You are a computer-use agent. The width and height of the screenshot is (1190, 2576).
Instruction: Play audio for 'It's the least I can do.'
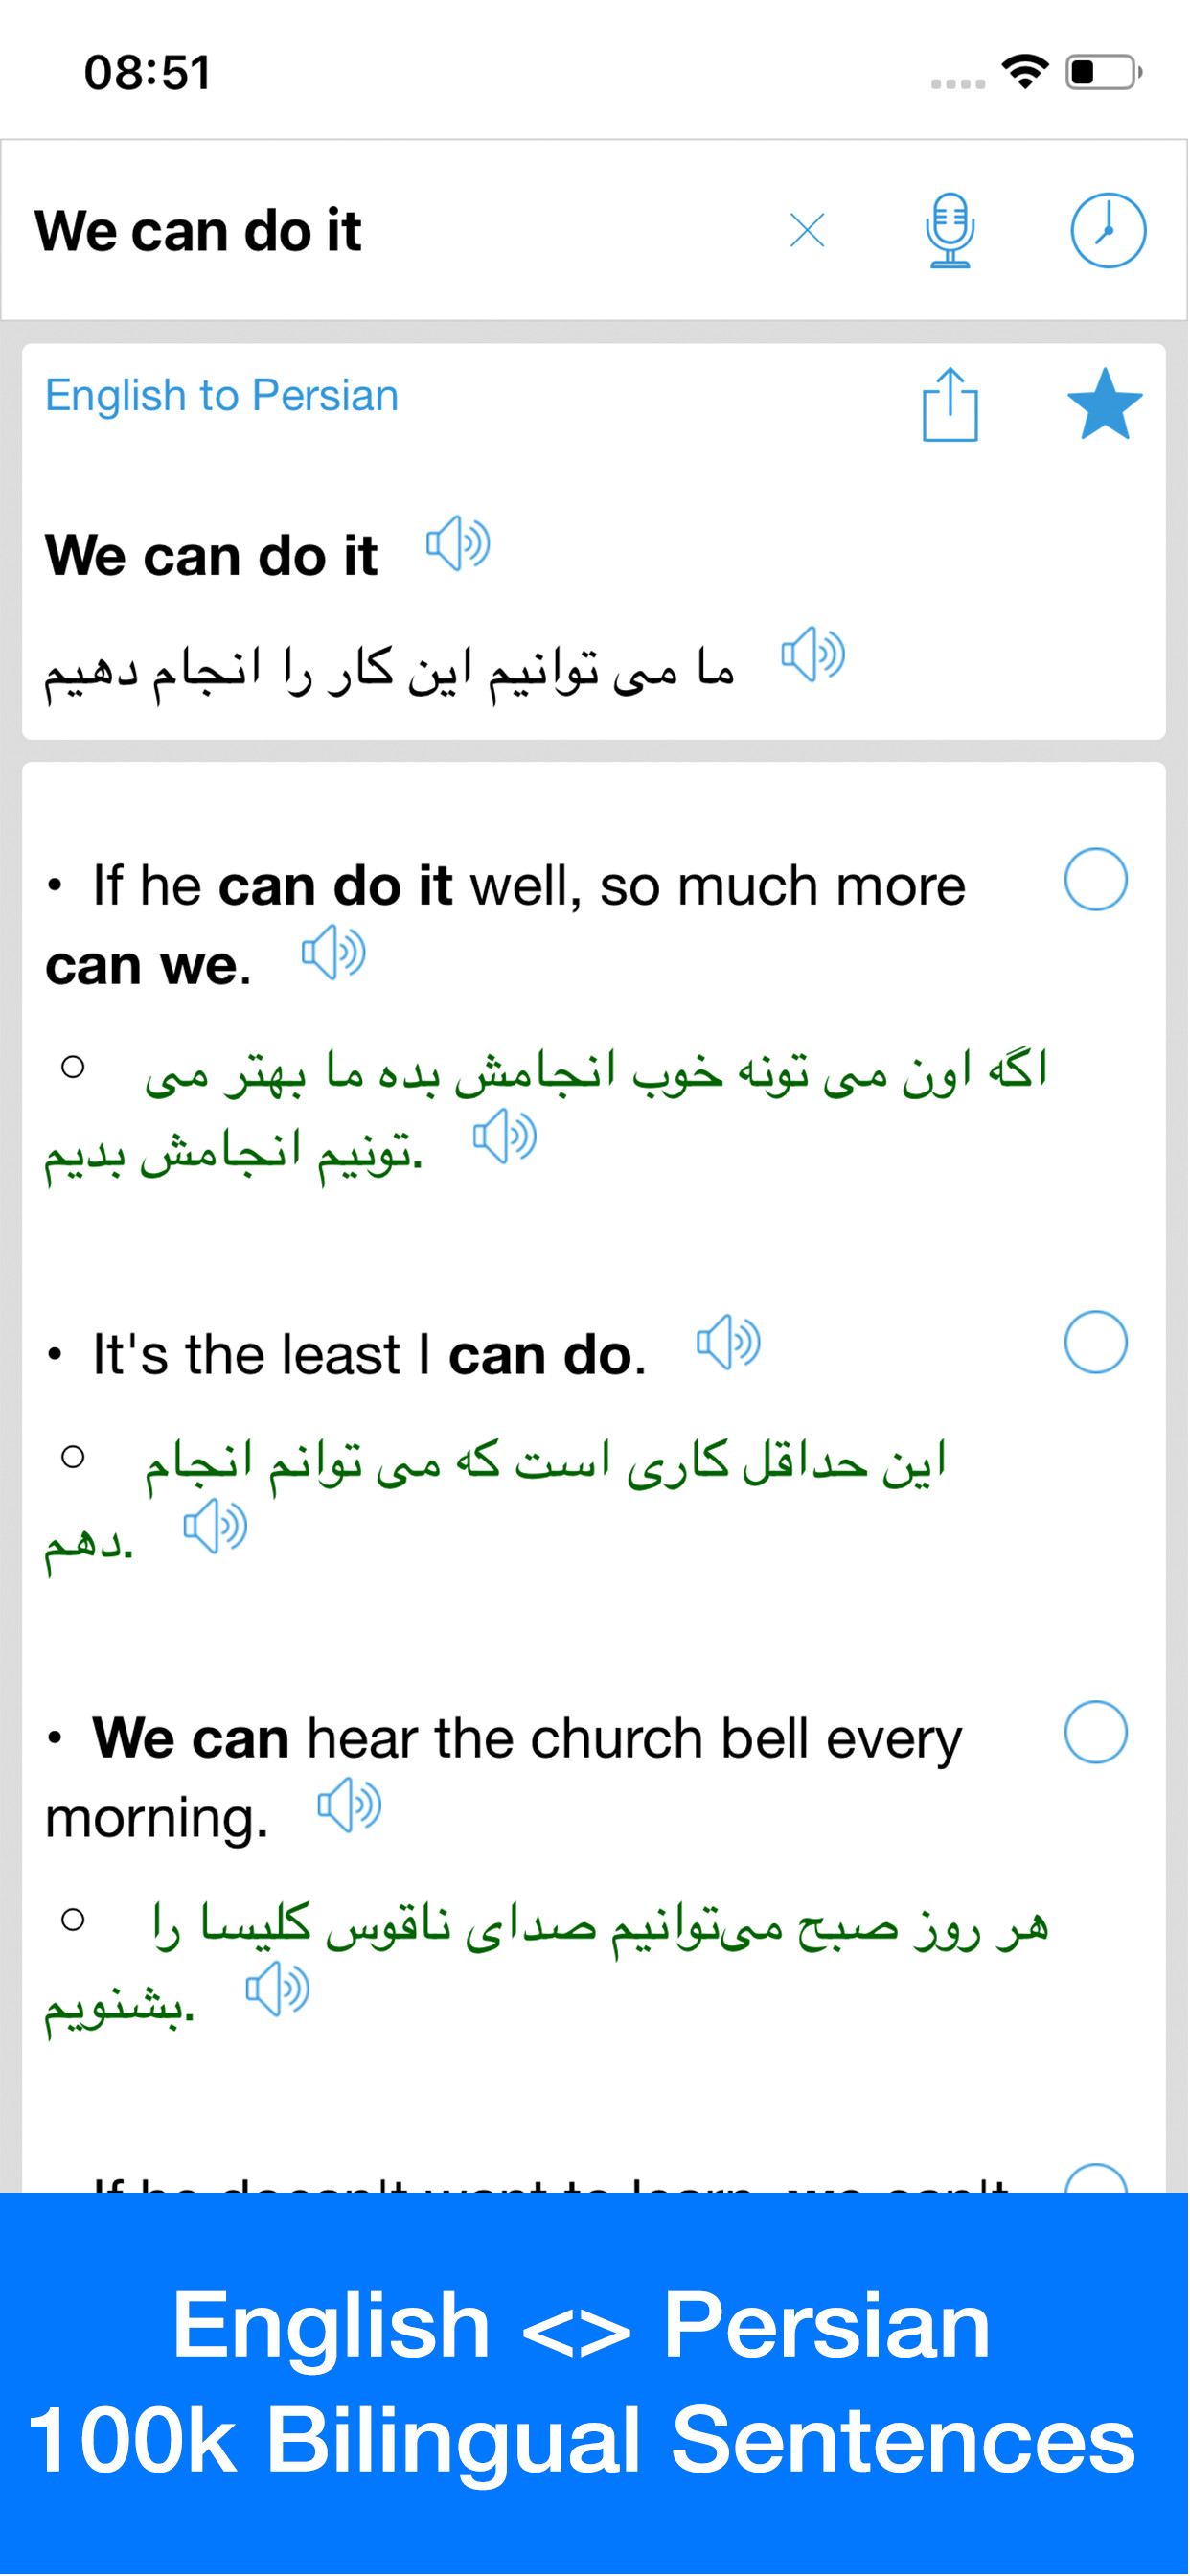(x=728, y=1343)
